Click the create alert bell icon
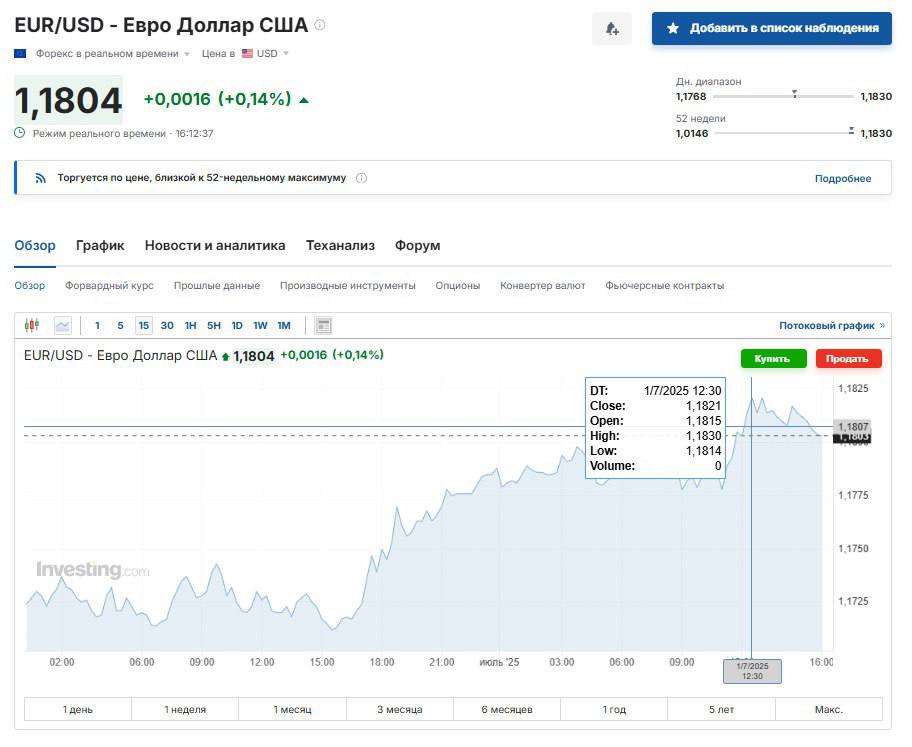912x747 pixels. coord(612,29)
